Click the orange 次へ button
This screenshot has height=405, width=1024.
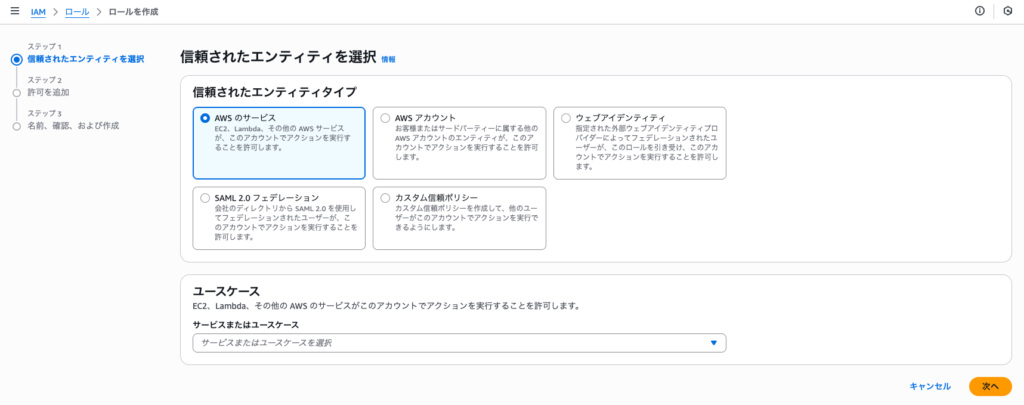tap(989, 386)
